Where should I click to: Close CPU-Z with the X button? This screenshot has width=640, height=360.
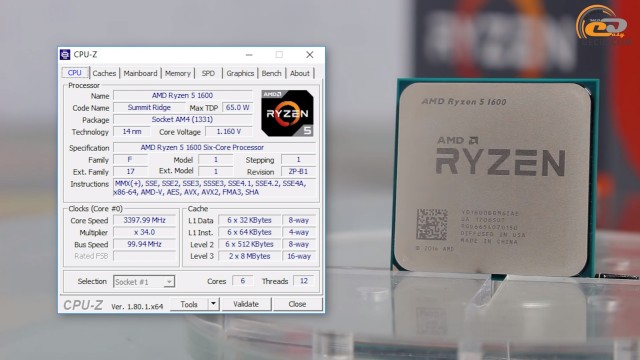[310, 55]
